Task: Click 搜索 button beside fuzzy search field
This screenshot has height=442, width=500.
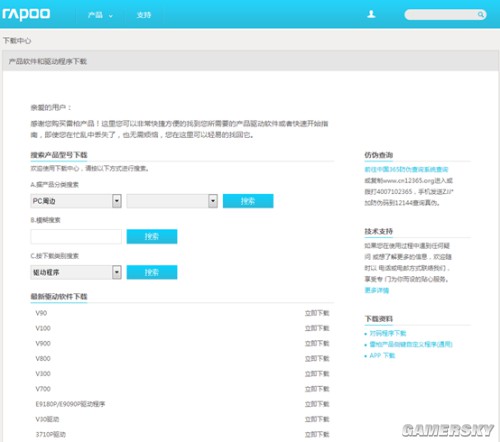Action: tap(152, 237)
